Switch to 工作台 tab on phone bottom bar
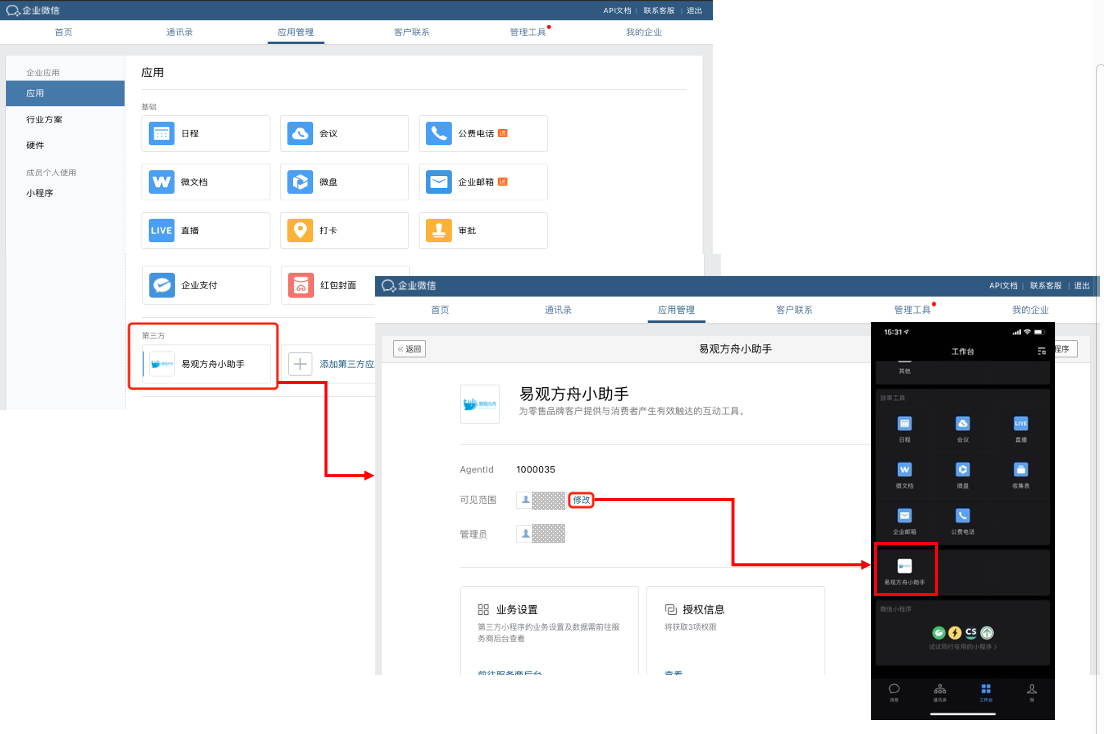This screenshot has height=734, width=1104. pos(986,692)
